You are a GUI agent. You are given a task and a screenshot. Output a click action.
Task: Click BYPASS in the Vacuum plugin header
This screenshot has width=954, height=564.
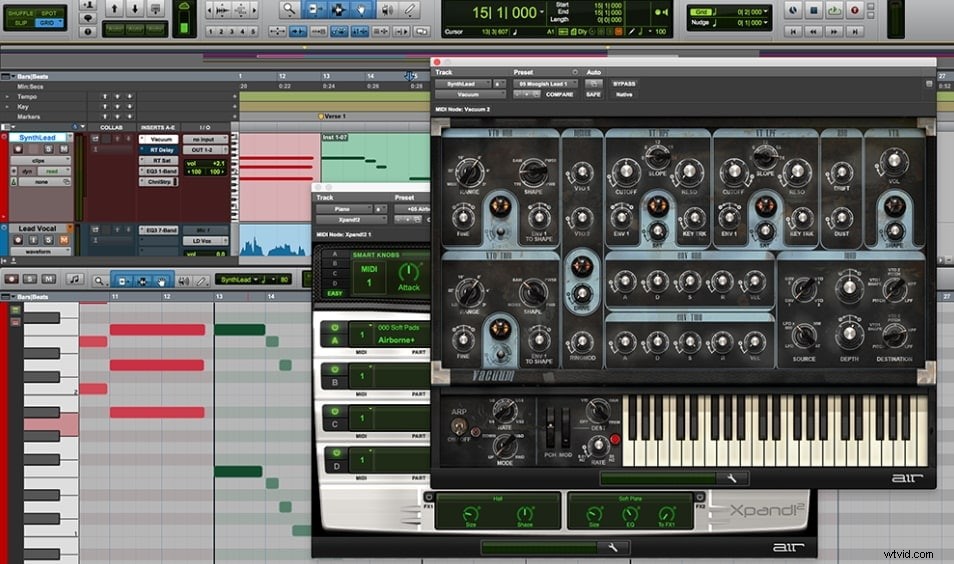coord(624,84)
